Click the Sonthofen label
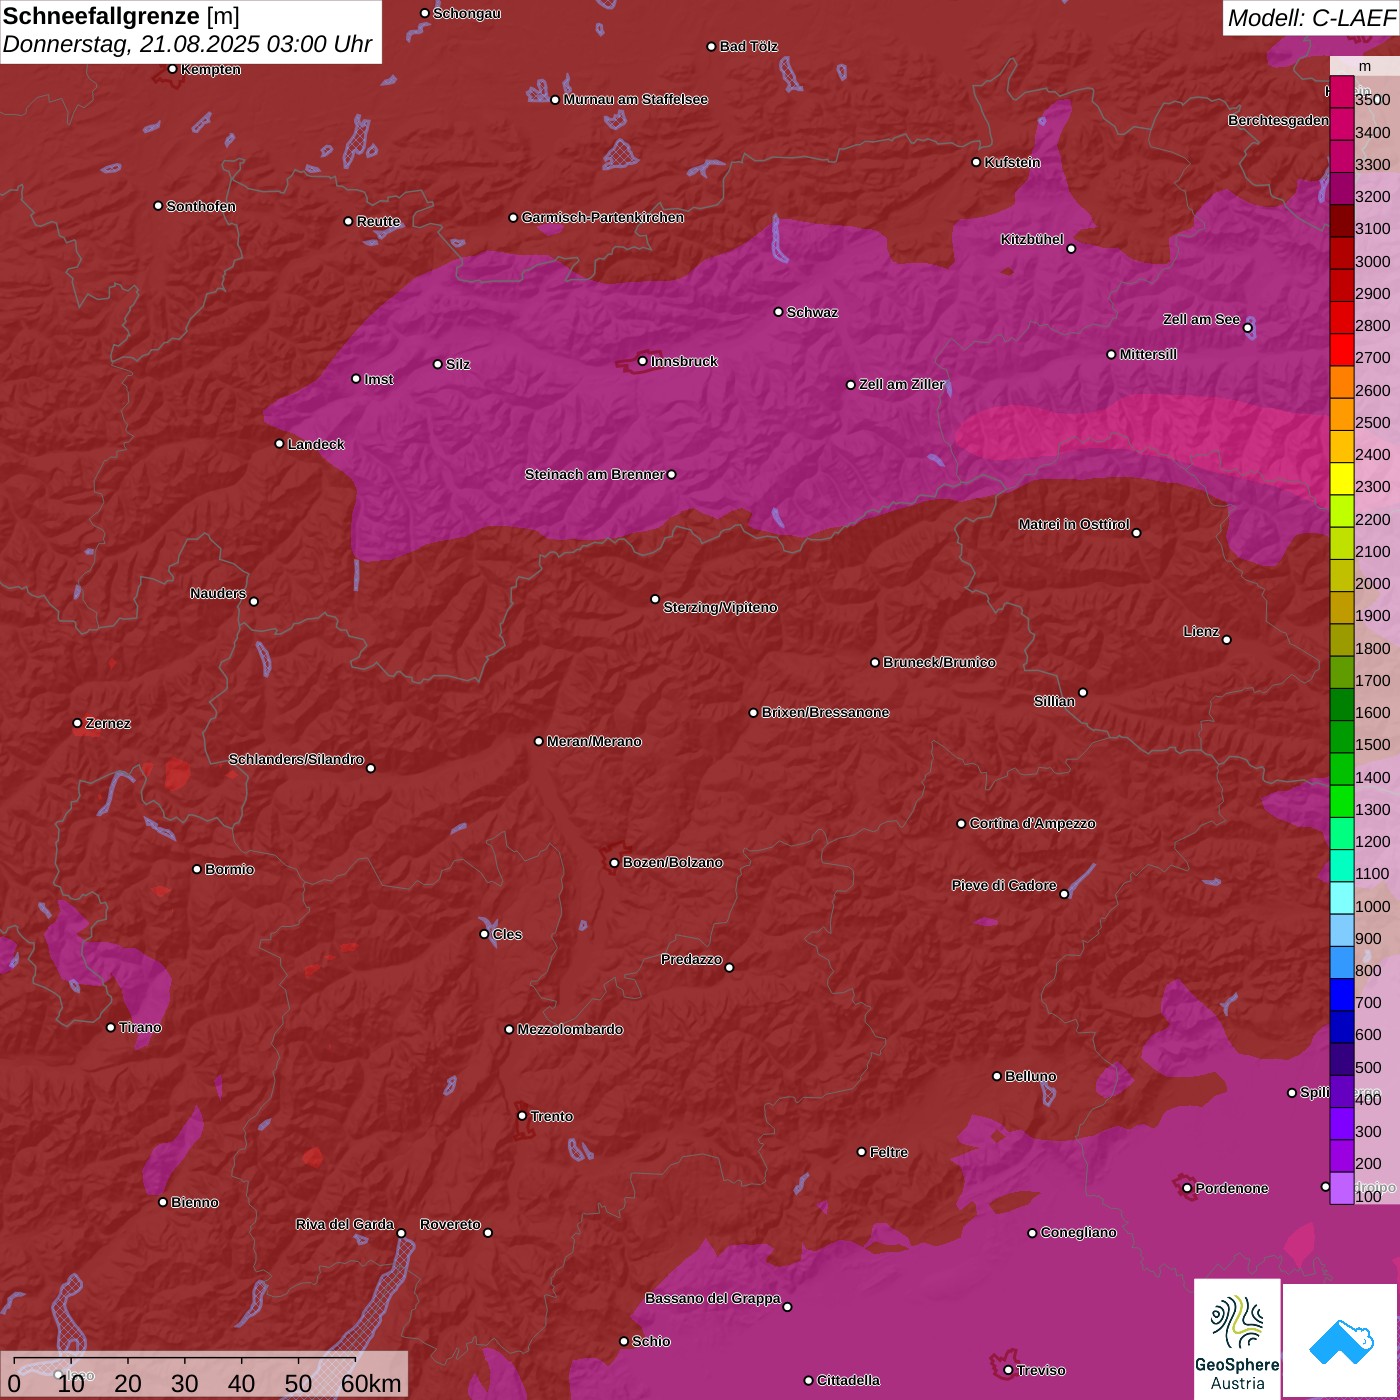This screenshot has height=1400, width=1400. (x=201, y=206)
